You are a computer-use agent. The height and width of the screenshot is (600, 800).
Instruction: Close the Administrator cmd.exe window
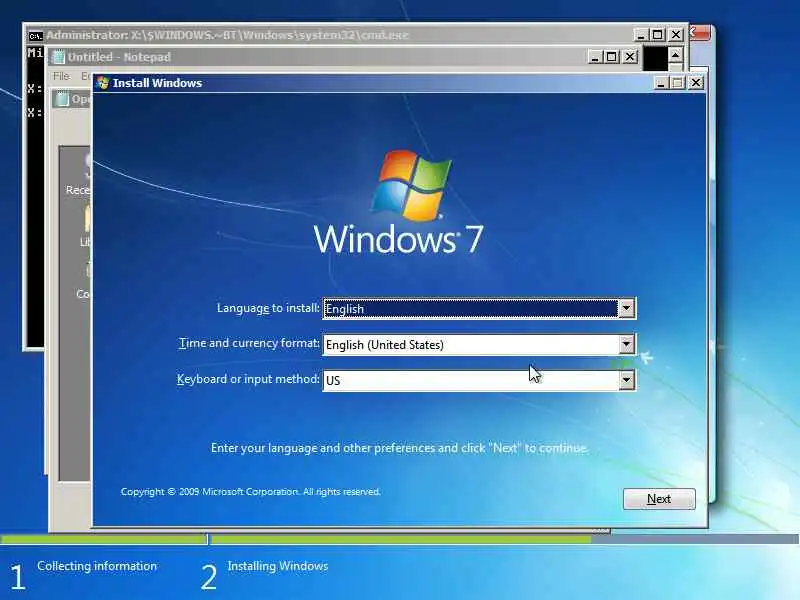[676, 35]
